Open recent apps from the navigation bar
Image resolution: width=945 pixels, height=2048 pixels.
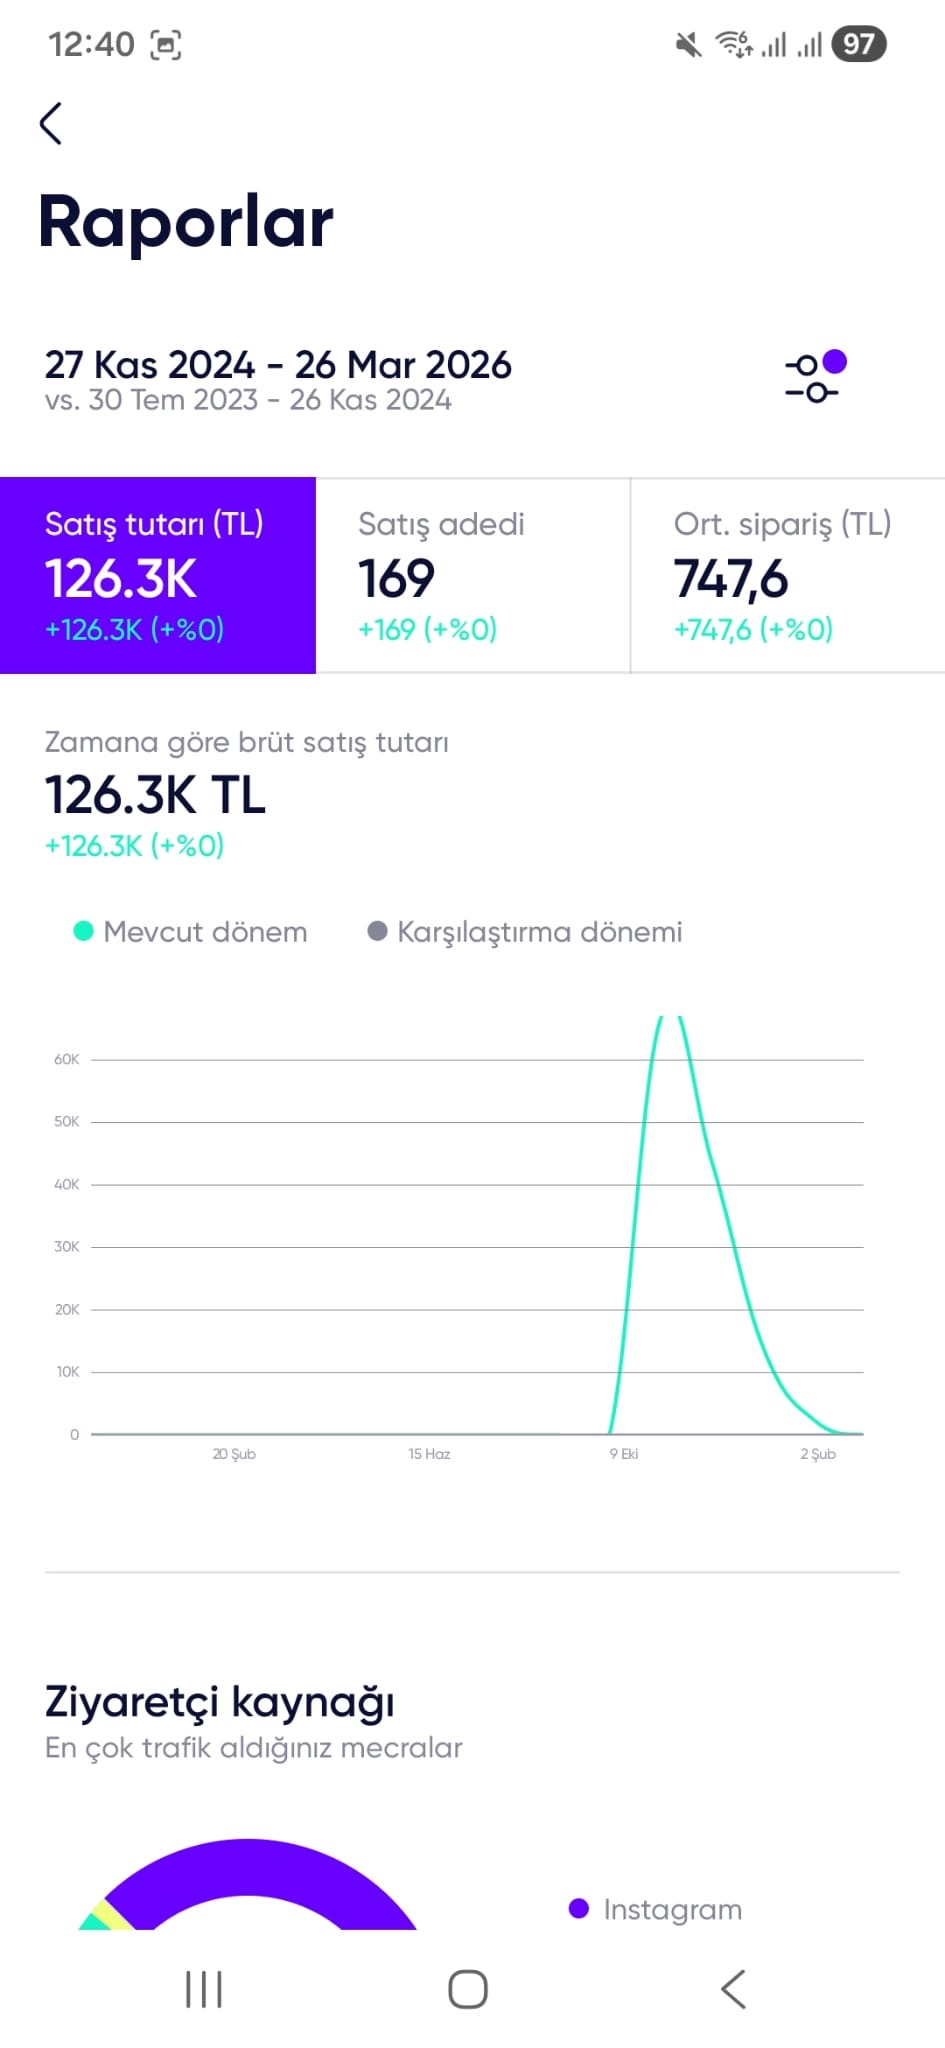[204, 1989]
